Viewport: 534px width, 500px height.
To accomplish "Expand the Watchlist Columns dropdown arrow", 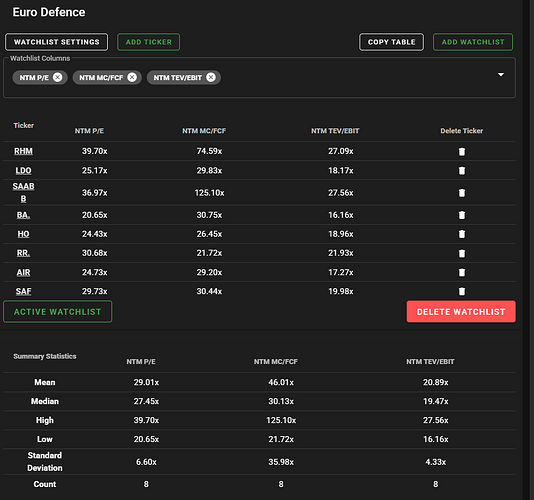I will (x=501, y=75).
